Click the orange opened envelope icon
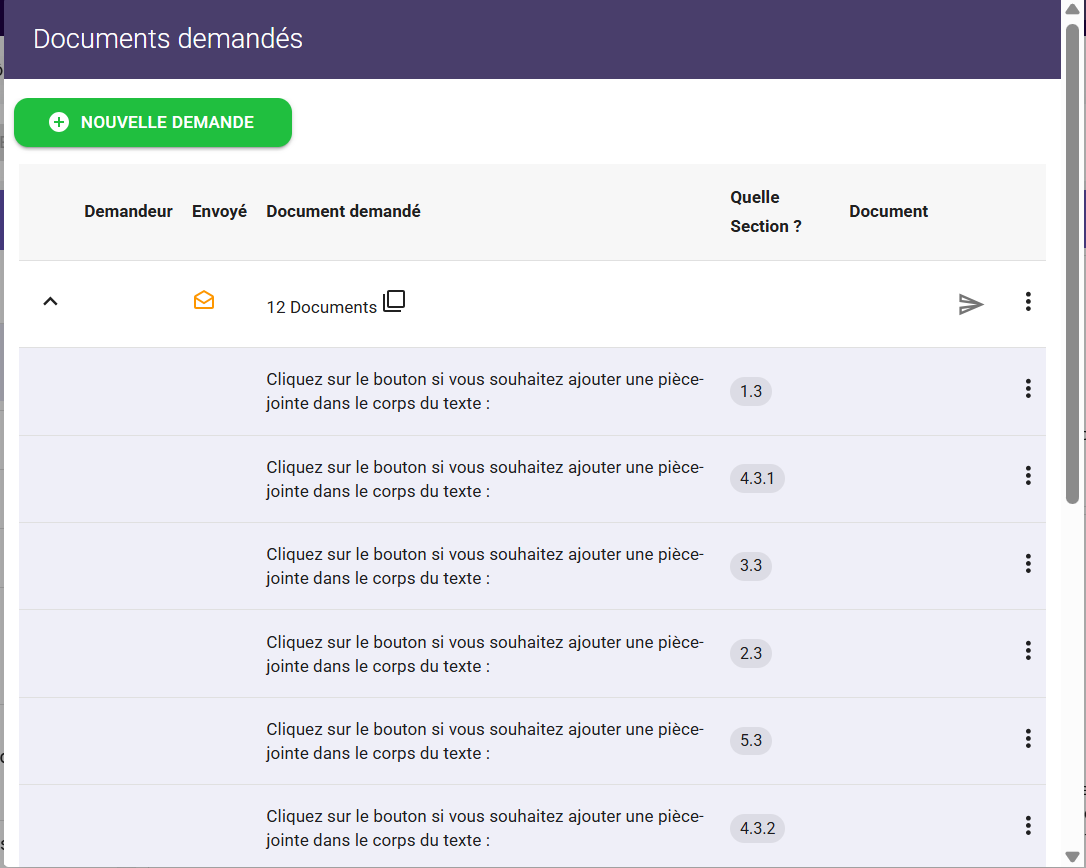 point(204,300)
